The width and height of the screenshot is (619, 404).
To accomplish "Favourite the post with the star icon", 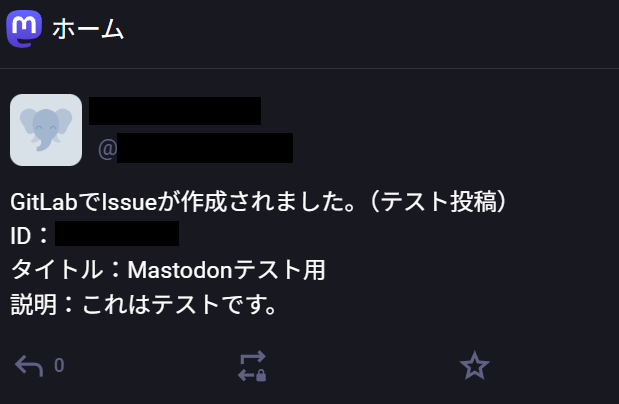I will 475,366.
